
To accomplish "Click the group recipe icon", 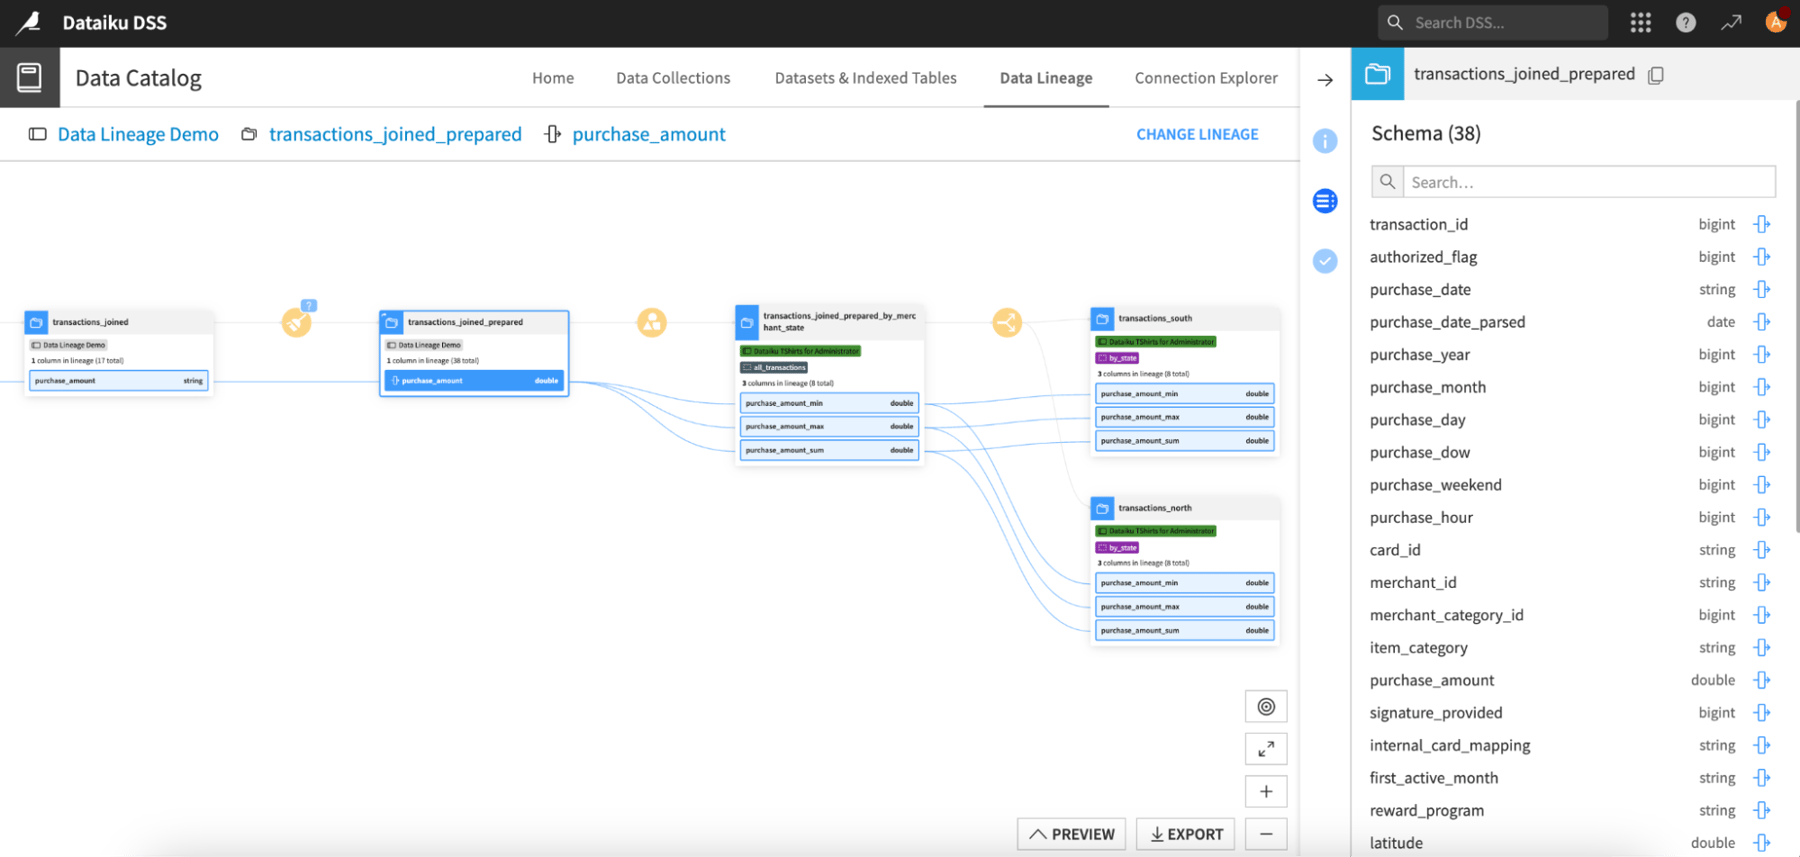I will click(652, 322).
